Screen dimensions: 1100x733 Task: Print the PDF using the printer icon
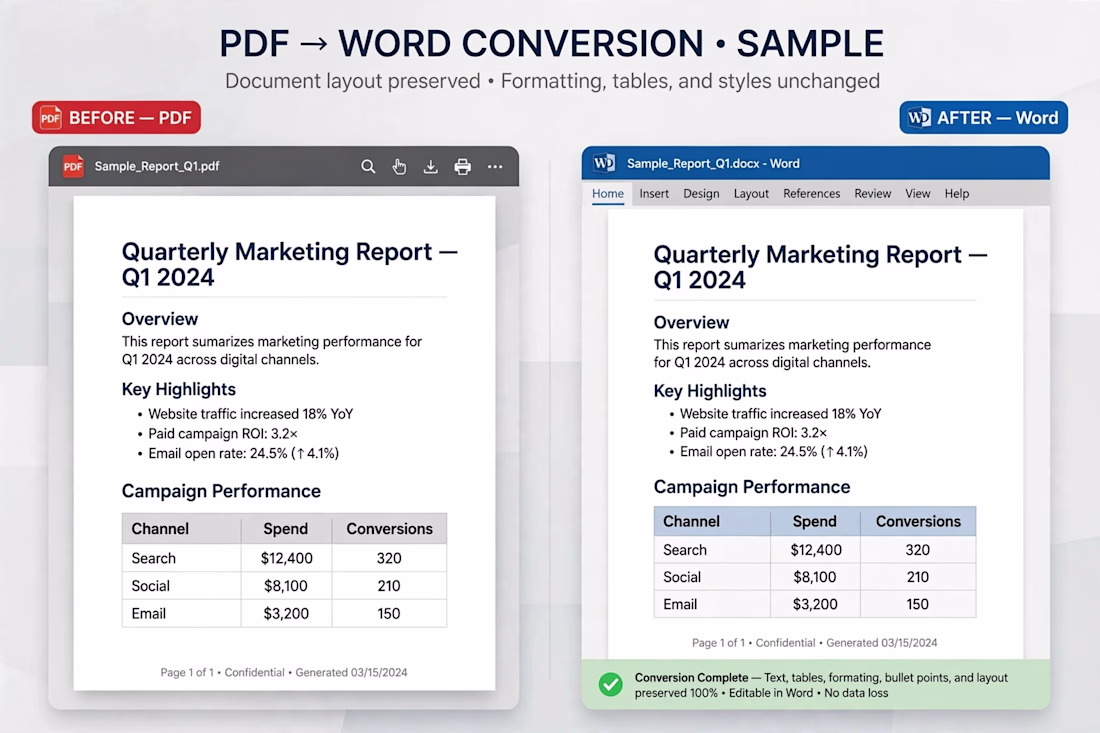click(462, 166)
